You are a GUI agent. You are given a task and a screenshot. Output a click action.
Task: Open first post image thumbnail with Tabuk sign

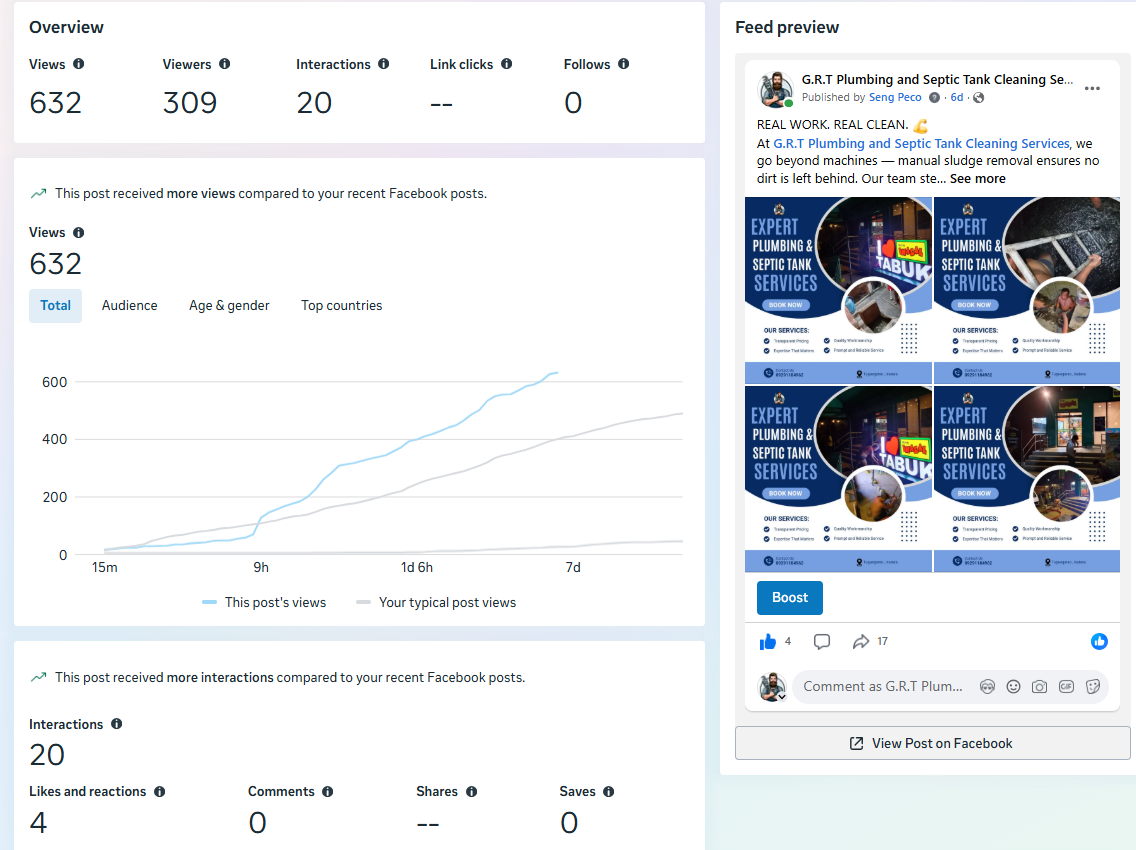[x=838, y=290]
